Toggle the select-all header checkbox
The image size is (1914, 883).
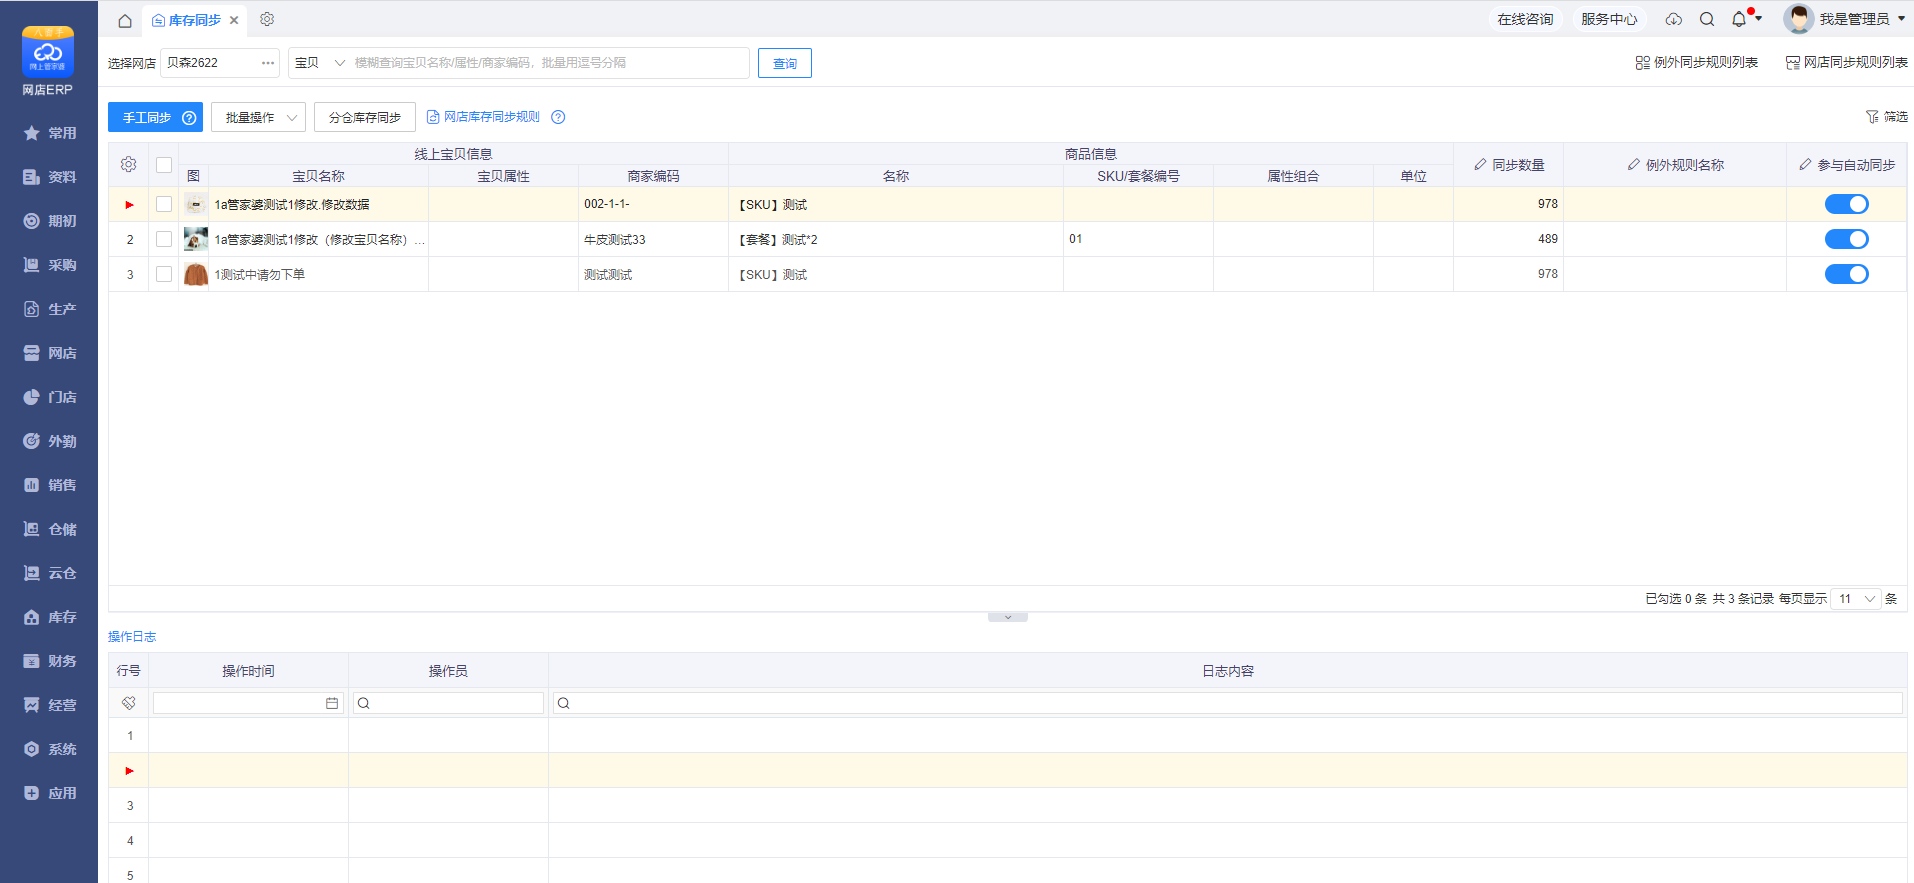pyautogui.click(x=164, y=165)
